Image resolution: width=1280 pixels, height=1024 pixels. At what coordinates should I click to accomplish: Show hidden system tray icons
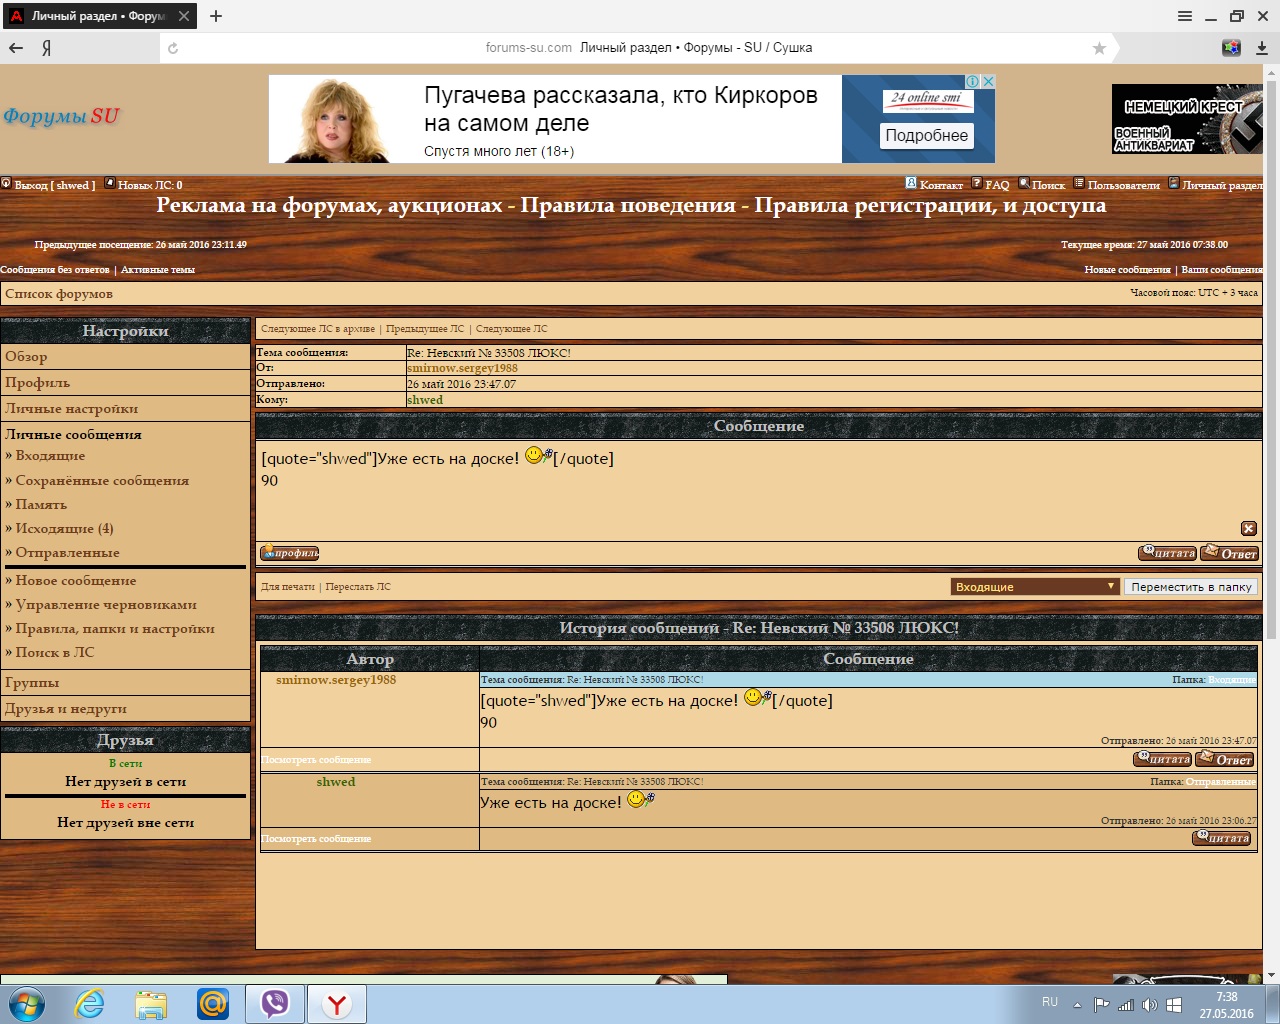[1077, 1005]
